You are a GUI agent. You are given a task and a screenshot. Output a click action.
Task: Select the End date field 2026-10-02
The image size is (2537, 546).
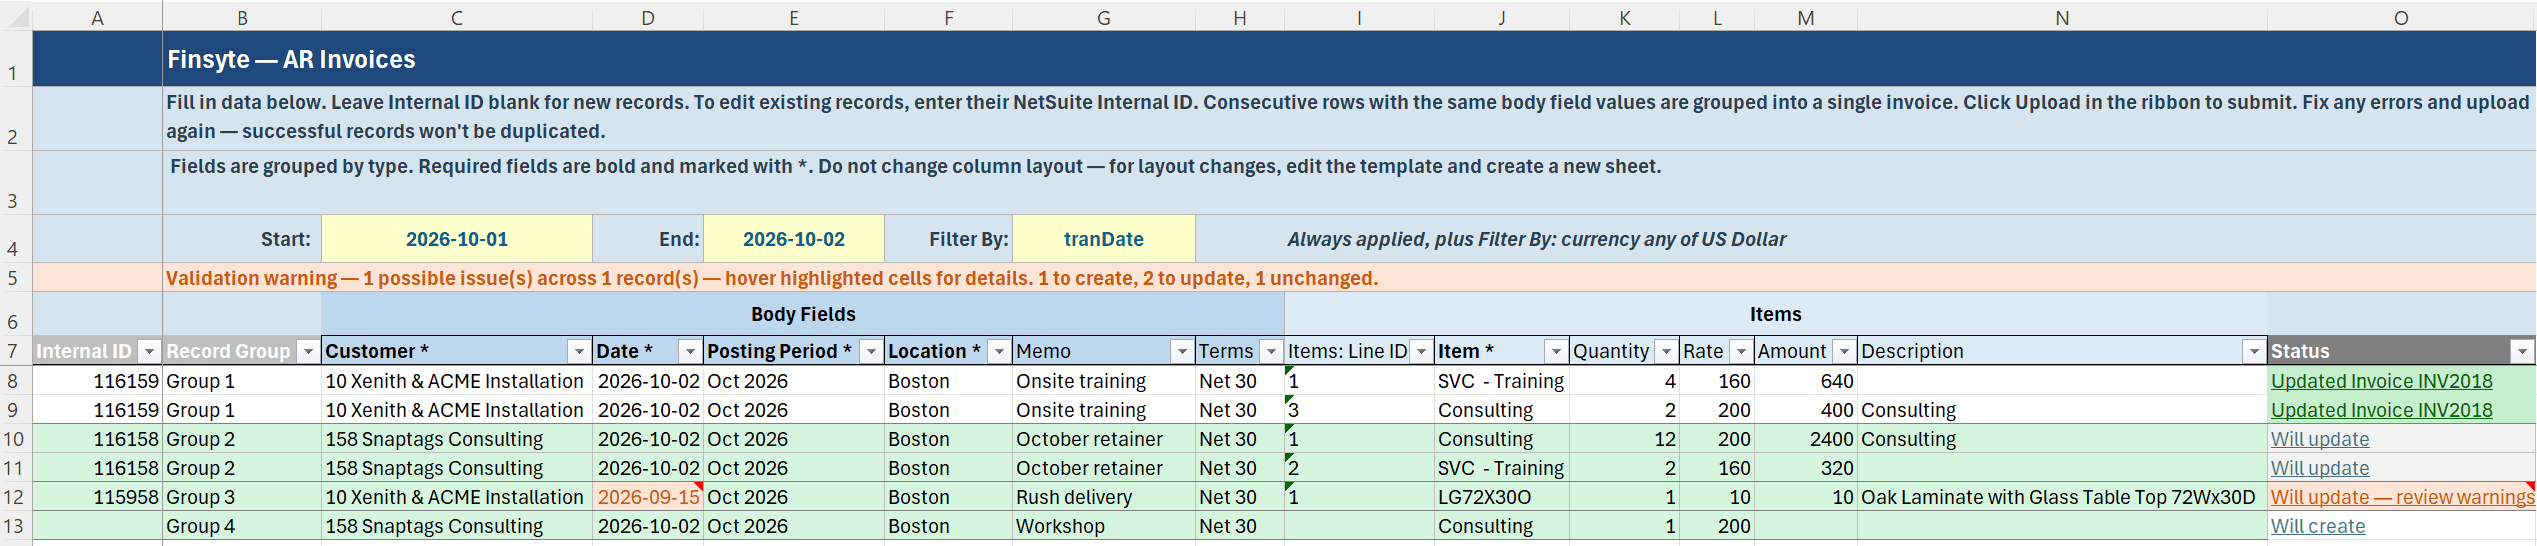[794, 239]
